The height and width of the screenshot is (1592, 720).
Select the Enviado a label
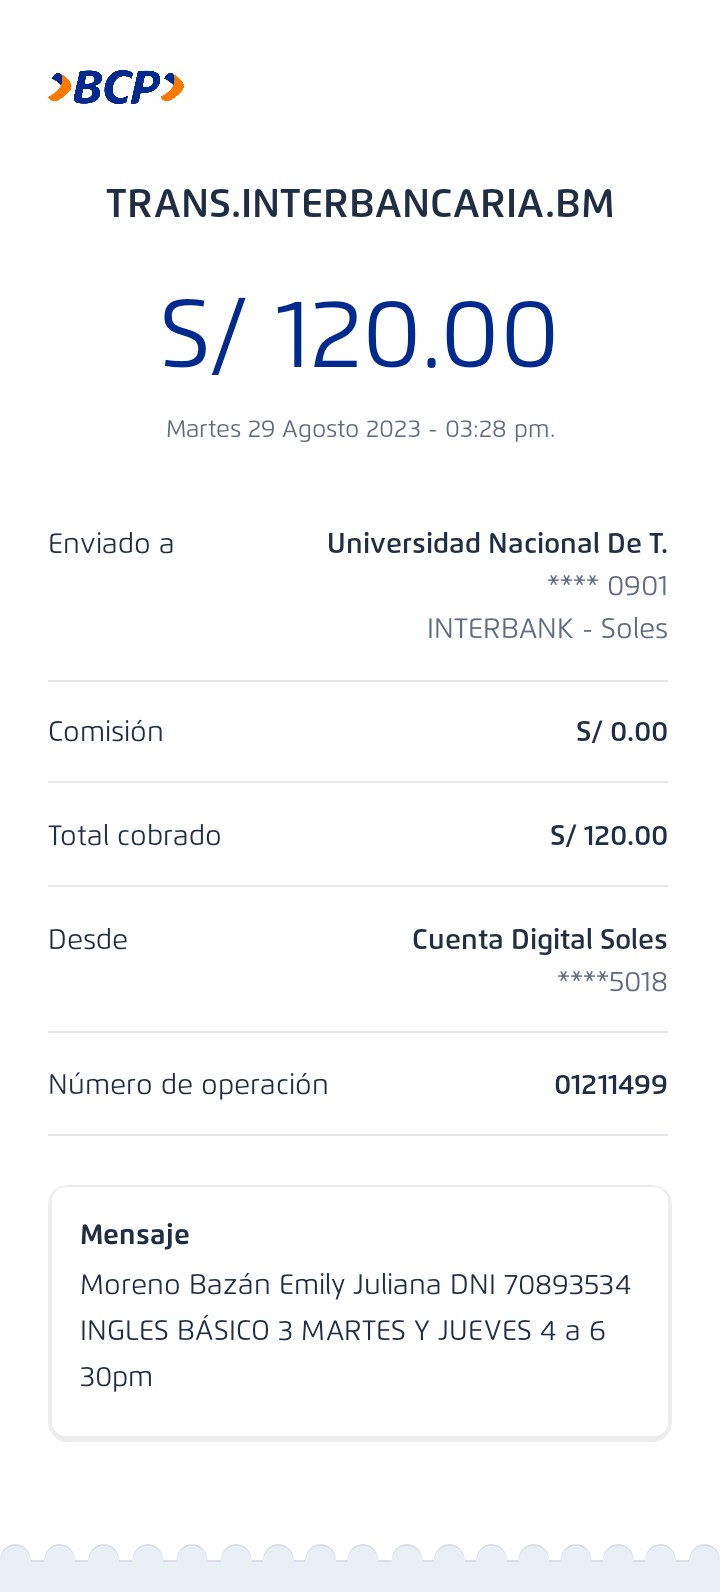pyautogui.click(x=111, y=544)
